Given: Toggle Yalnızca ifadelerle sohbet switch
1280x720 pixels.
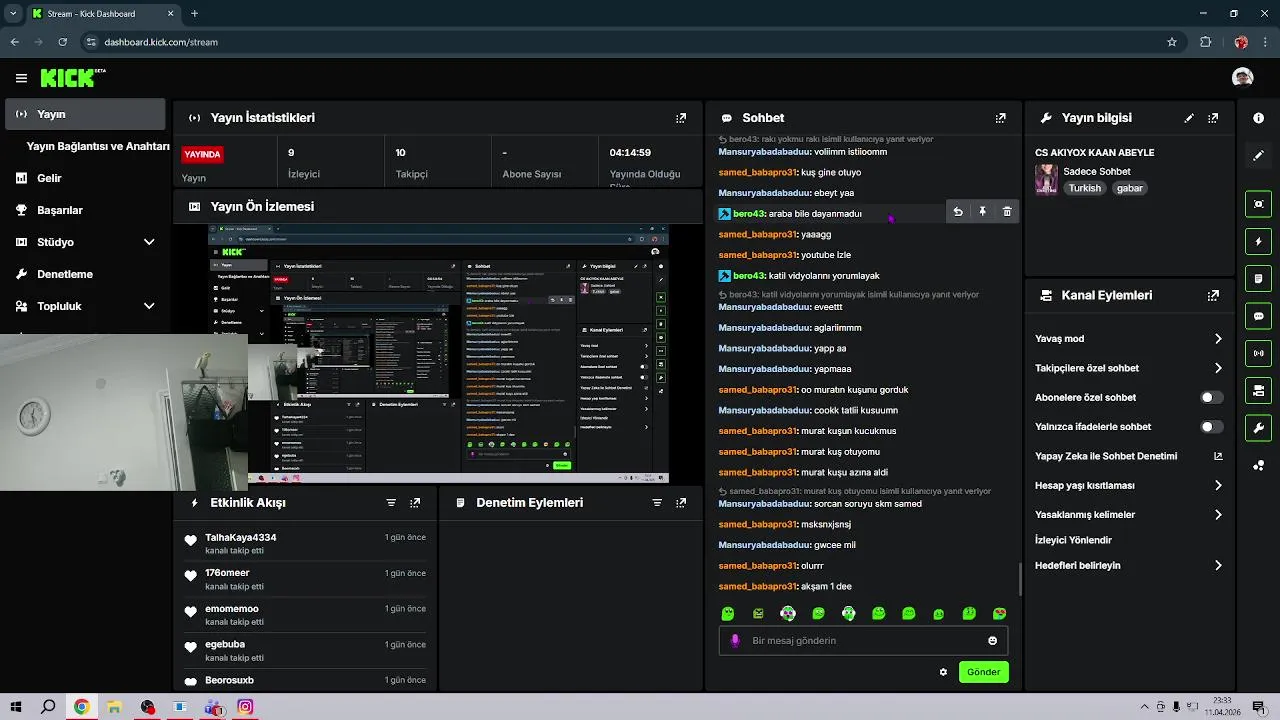Looking at the screenshot, I should tap(1211, 427).
